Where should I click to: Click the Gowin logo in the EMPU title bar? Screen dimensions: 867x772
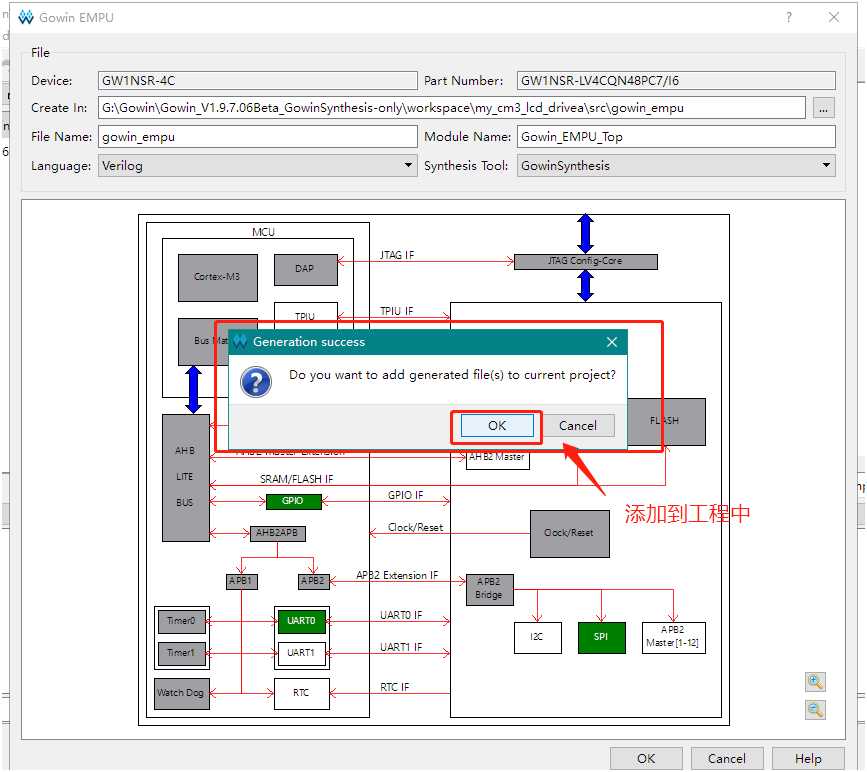[25, 17]
